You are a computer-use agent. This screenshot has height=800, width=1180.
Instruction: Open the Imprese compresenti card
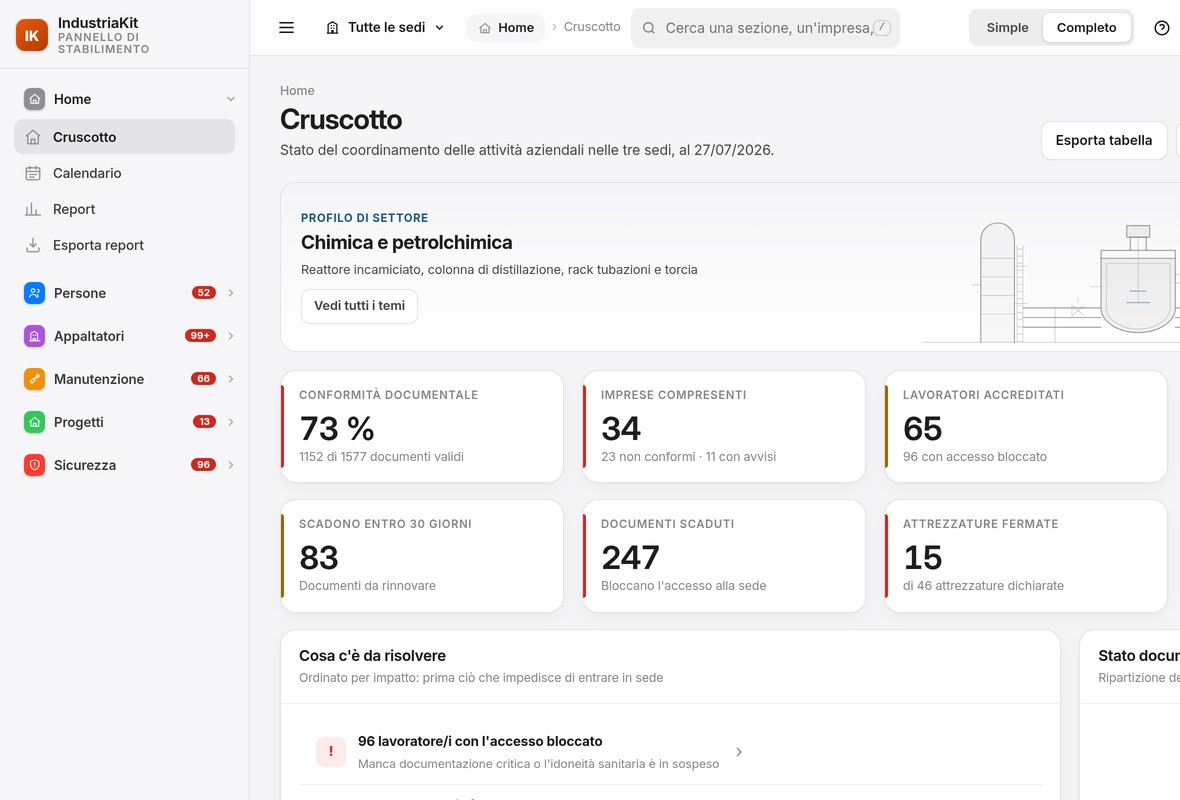(x=724, y=426)
